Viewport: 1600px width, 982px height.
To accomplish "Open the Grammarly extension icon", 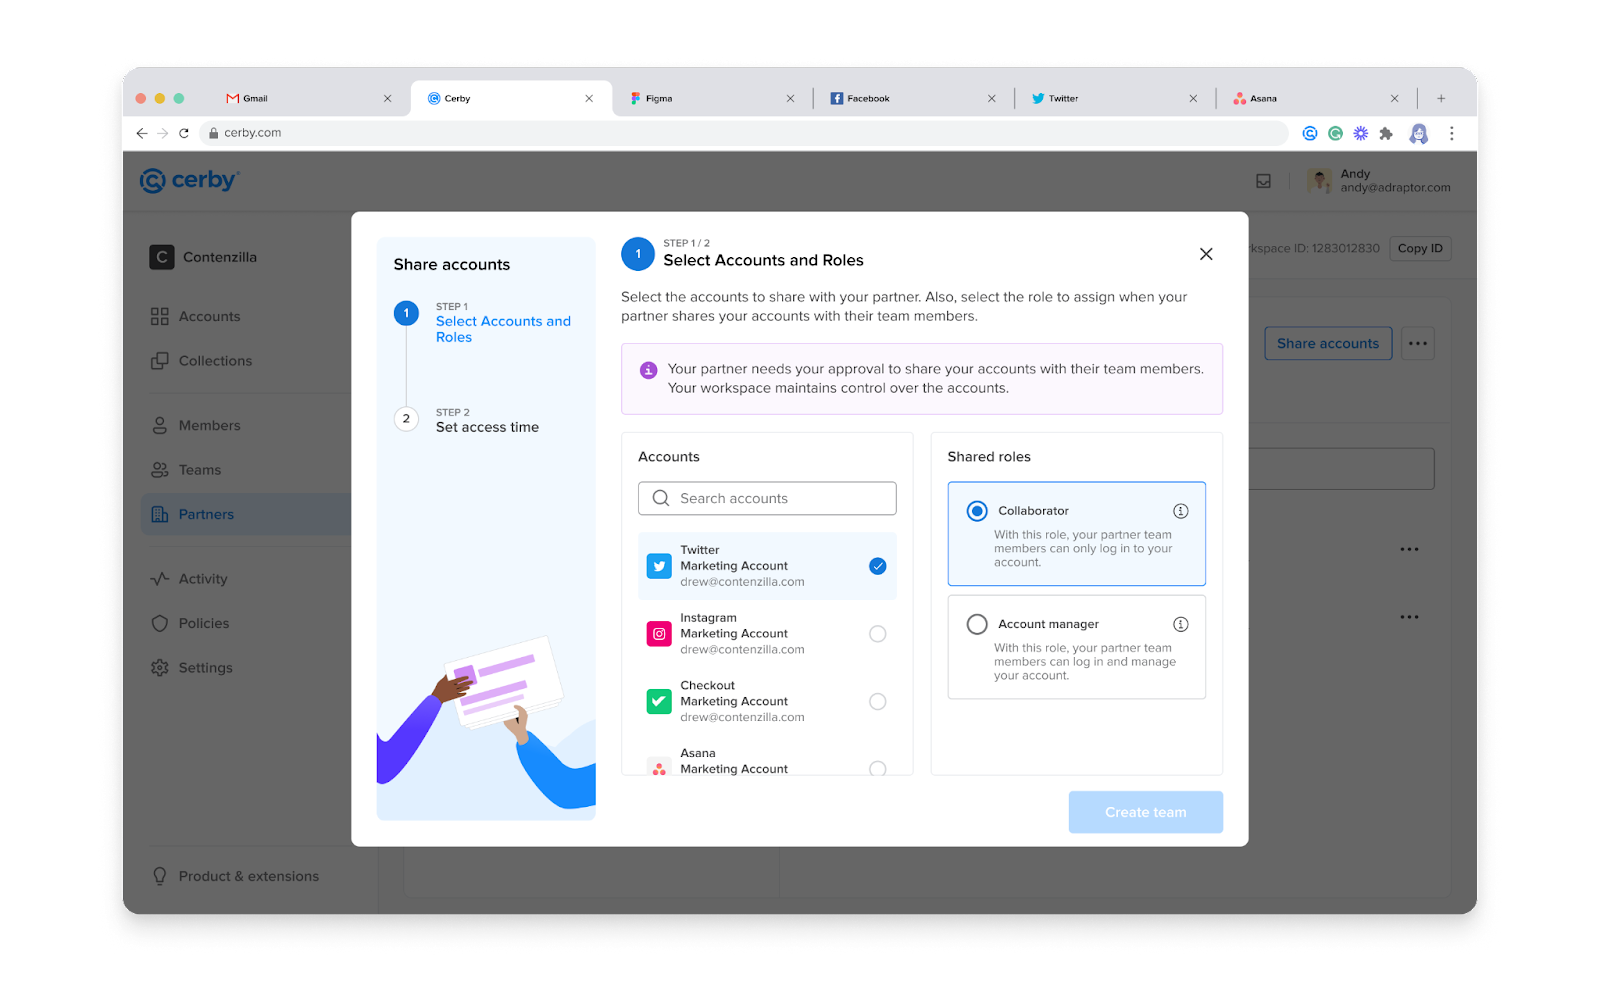I will pyautogui.click(x=1335, y=133).
